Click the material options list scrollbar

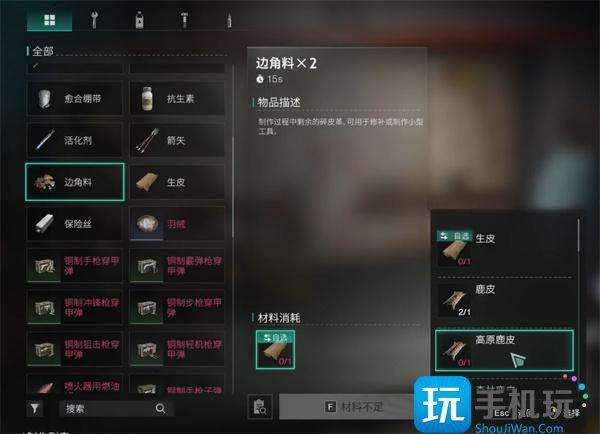579,235
